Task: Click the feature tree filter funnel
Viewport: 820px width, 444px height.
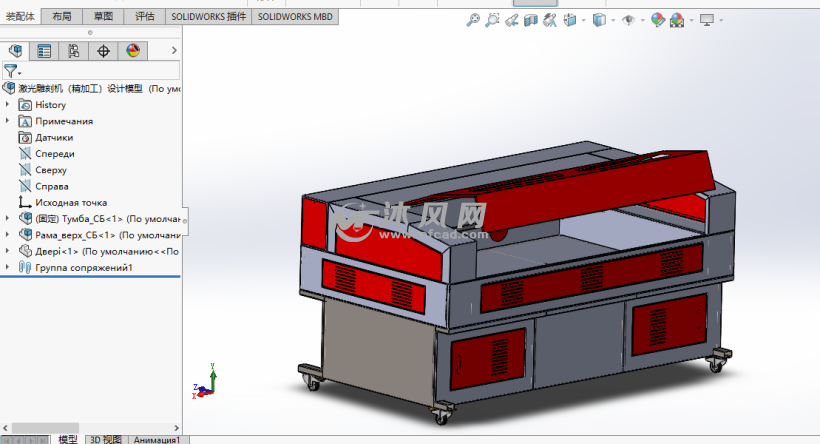Action: point(10,71)
